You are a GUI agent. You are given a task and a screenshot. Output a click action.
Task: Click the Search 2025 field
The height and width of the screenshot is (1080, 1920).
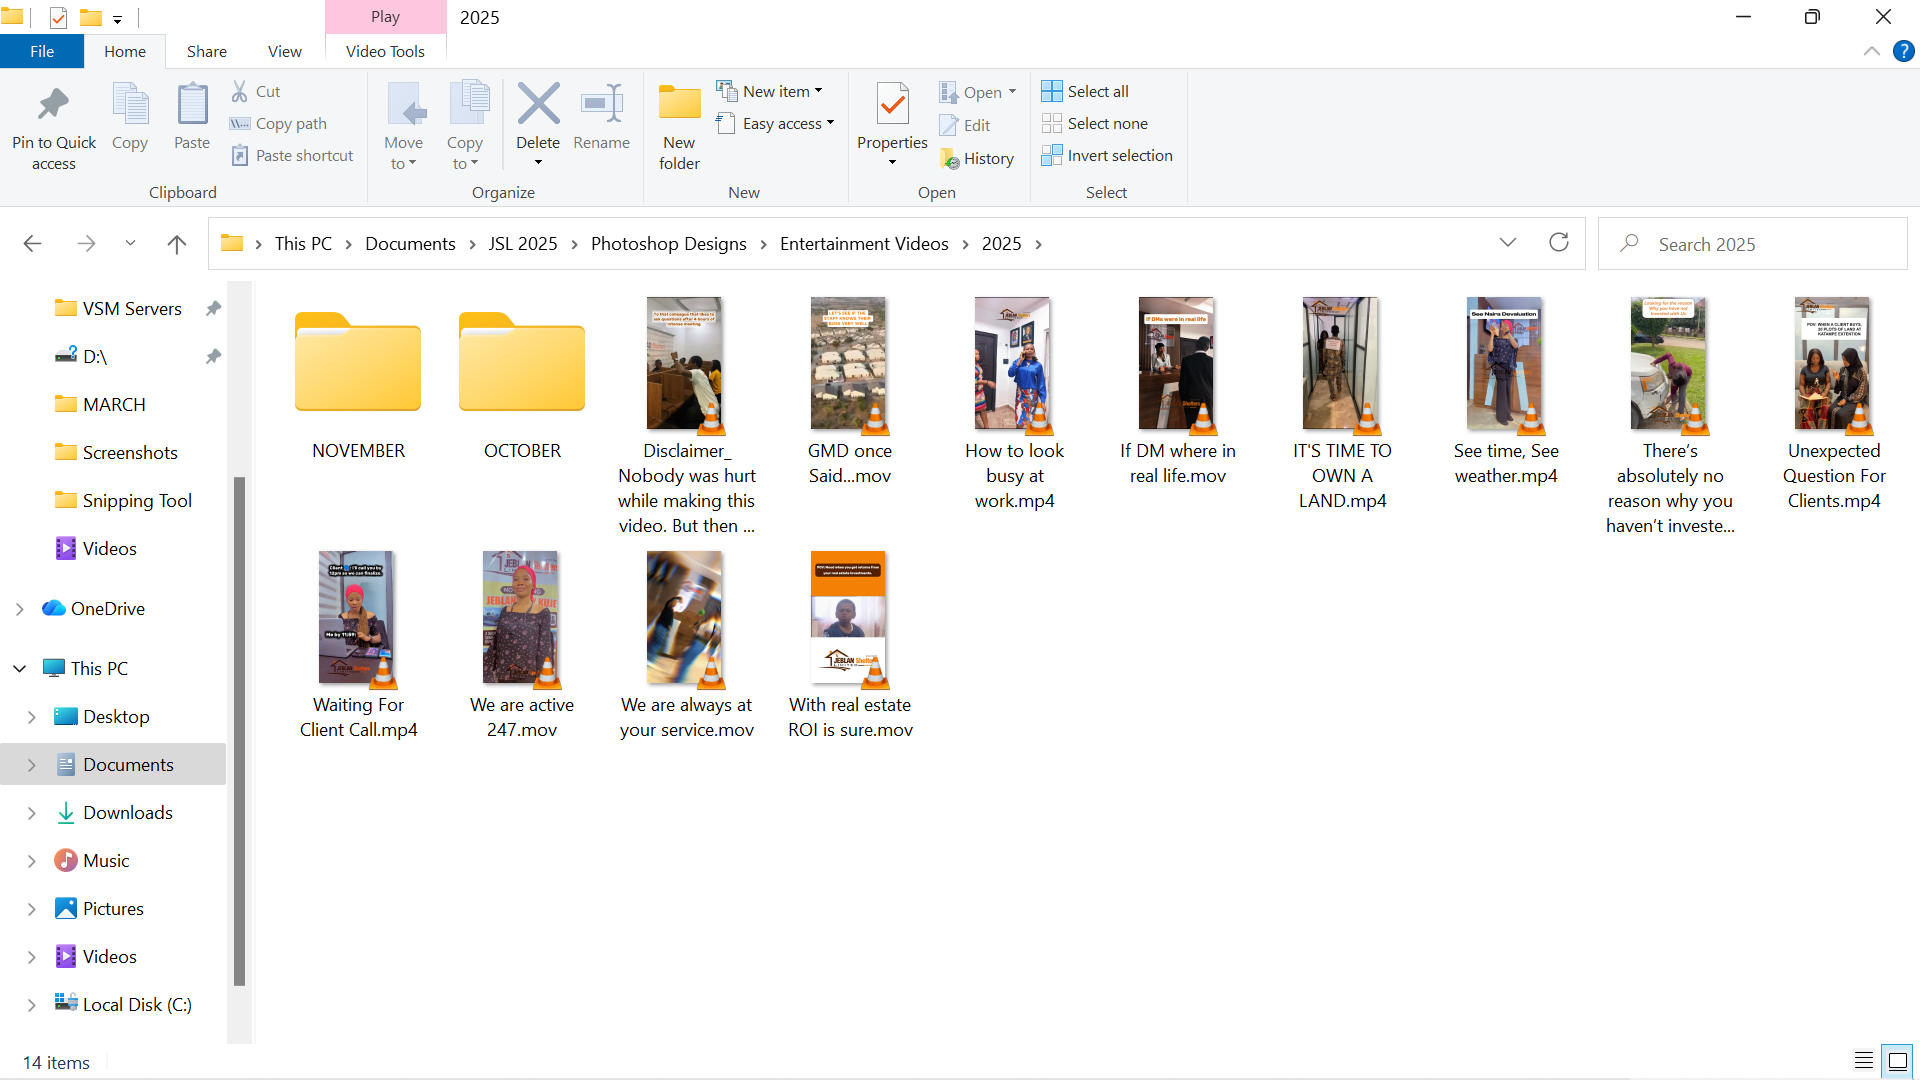click(x=1752, y=243)
